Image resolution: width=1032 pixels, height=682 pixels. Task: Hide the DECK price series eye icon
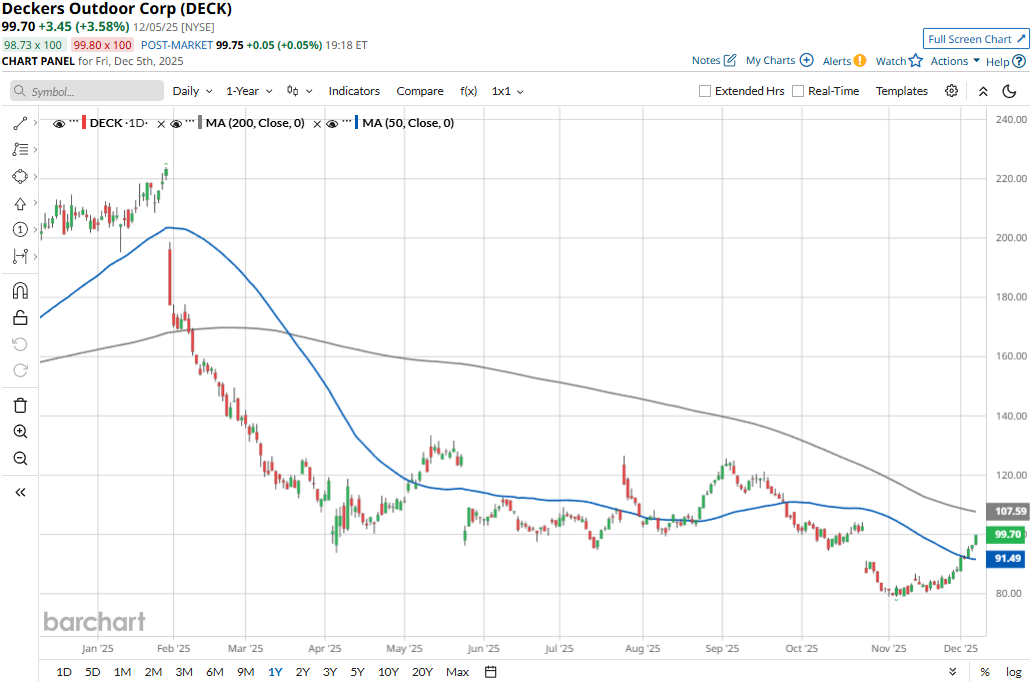click(59, 123)
